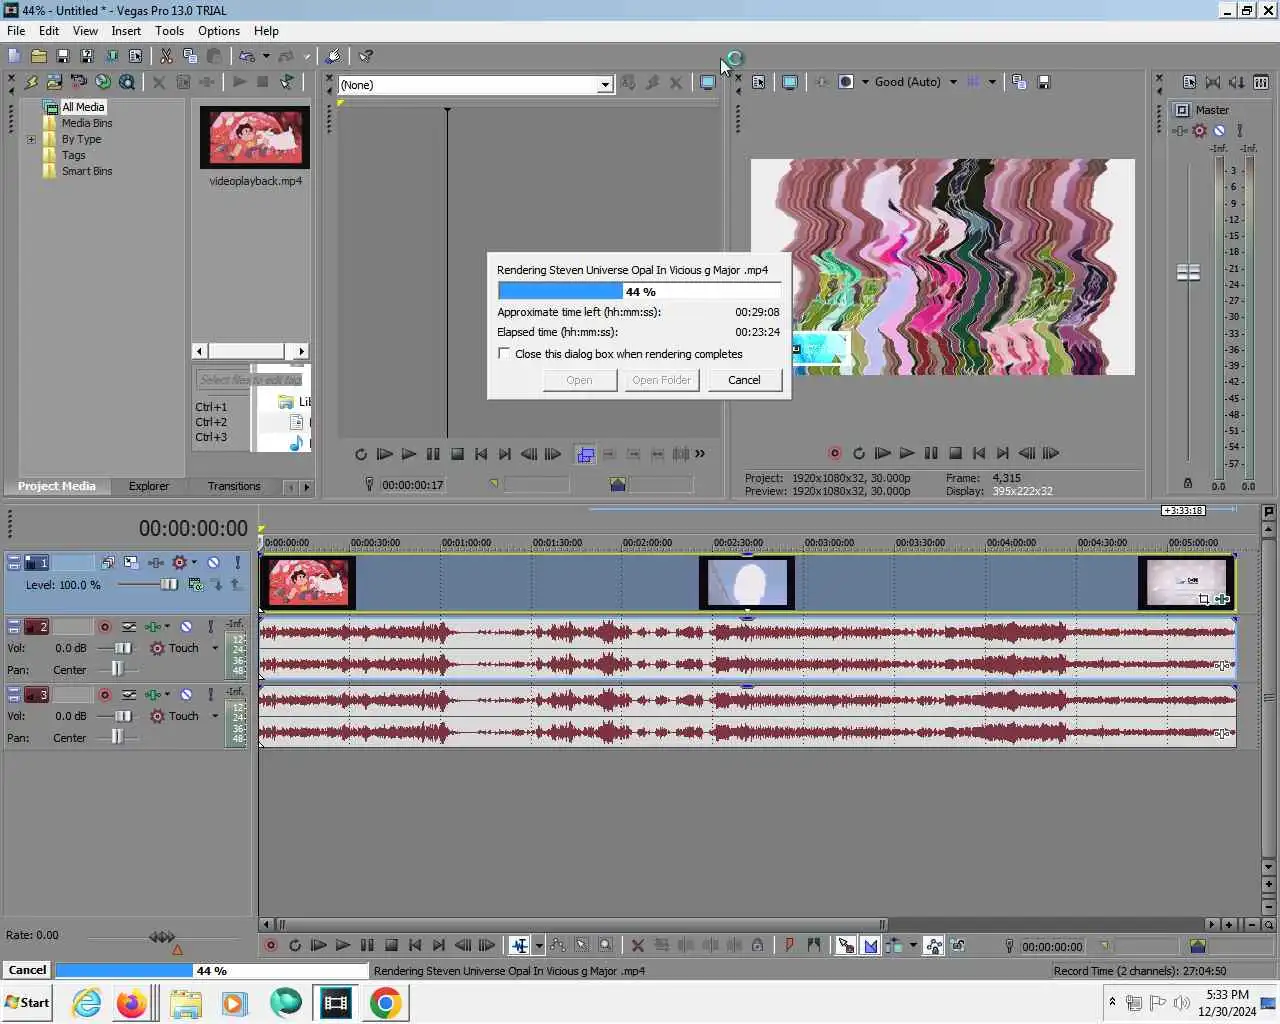Click Google Chrome in the taskbar
1280x1024 pixels.
pos(385,1002)
